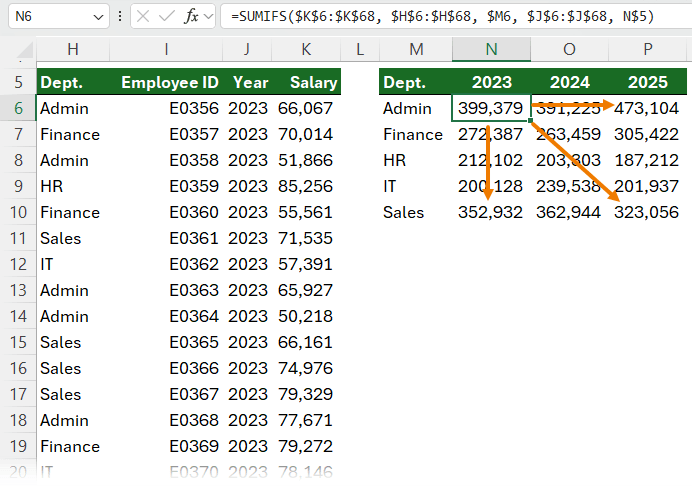Select employee ID cell E0359
This screenshot has width=692, height=486.
tap(166, 186)
